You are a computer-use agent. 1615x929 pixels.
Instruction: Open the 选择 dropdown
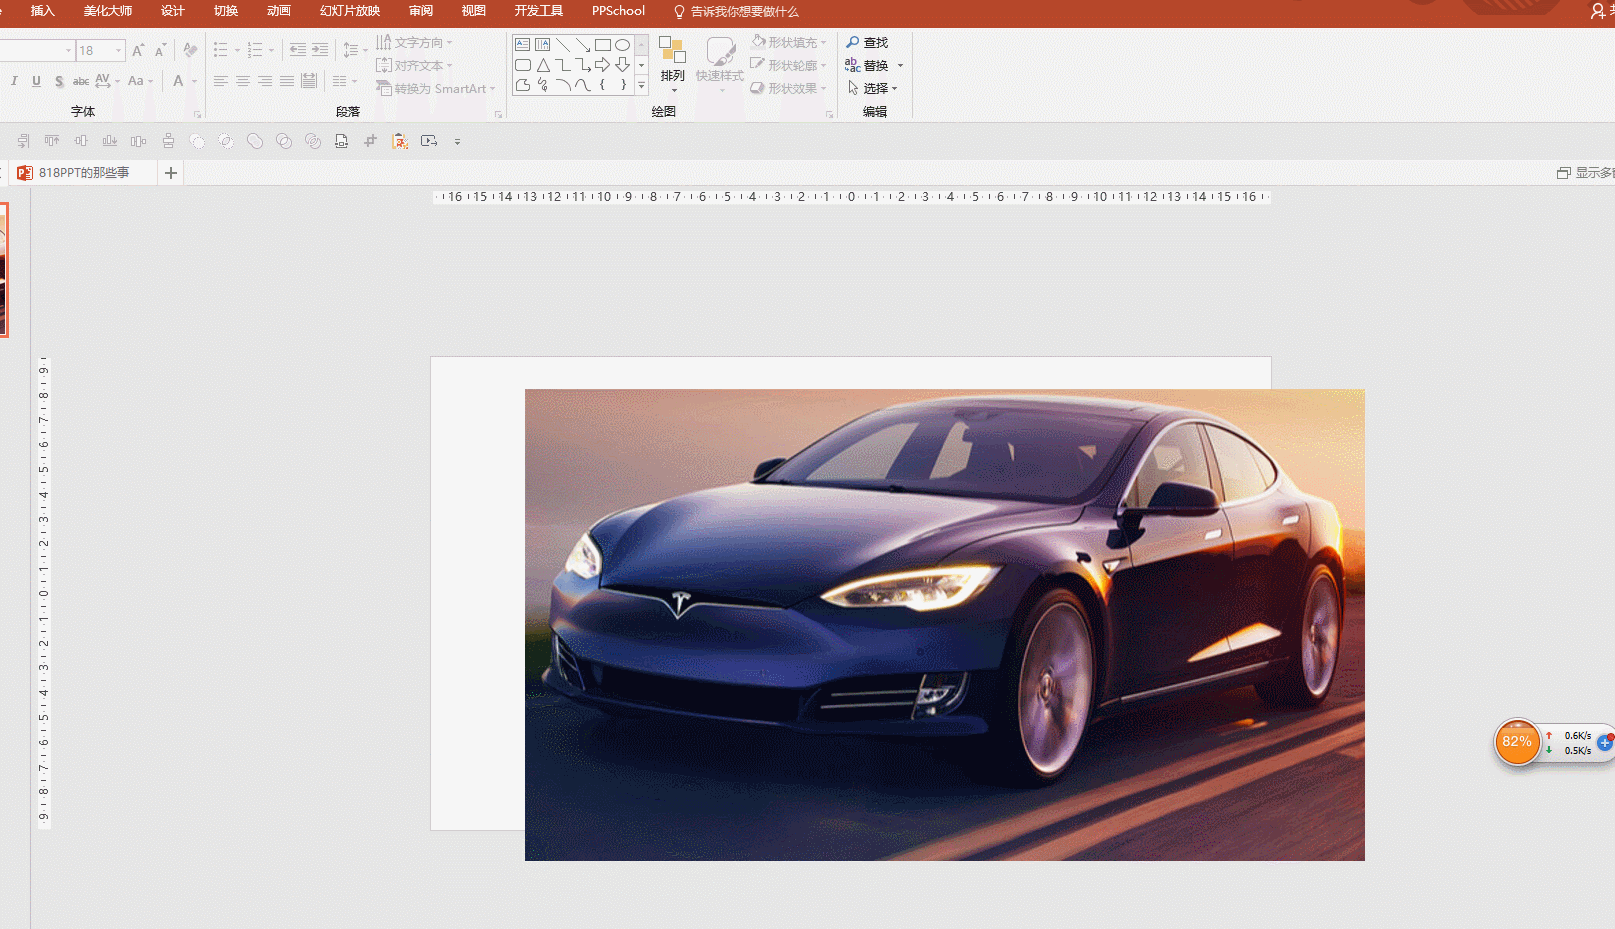[872, 88]
